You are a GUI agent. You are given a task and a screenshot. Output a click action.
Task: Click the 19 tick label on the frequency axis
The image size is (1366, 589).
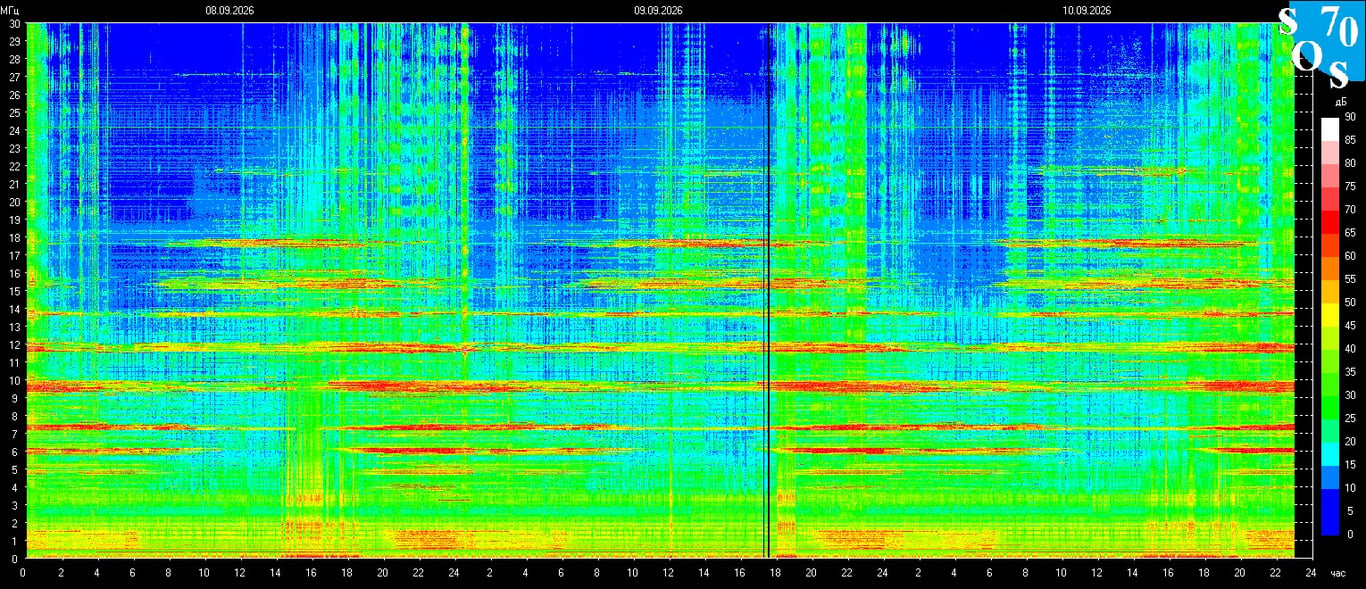14,220
